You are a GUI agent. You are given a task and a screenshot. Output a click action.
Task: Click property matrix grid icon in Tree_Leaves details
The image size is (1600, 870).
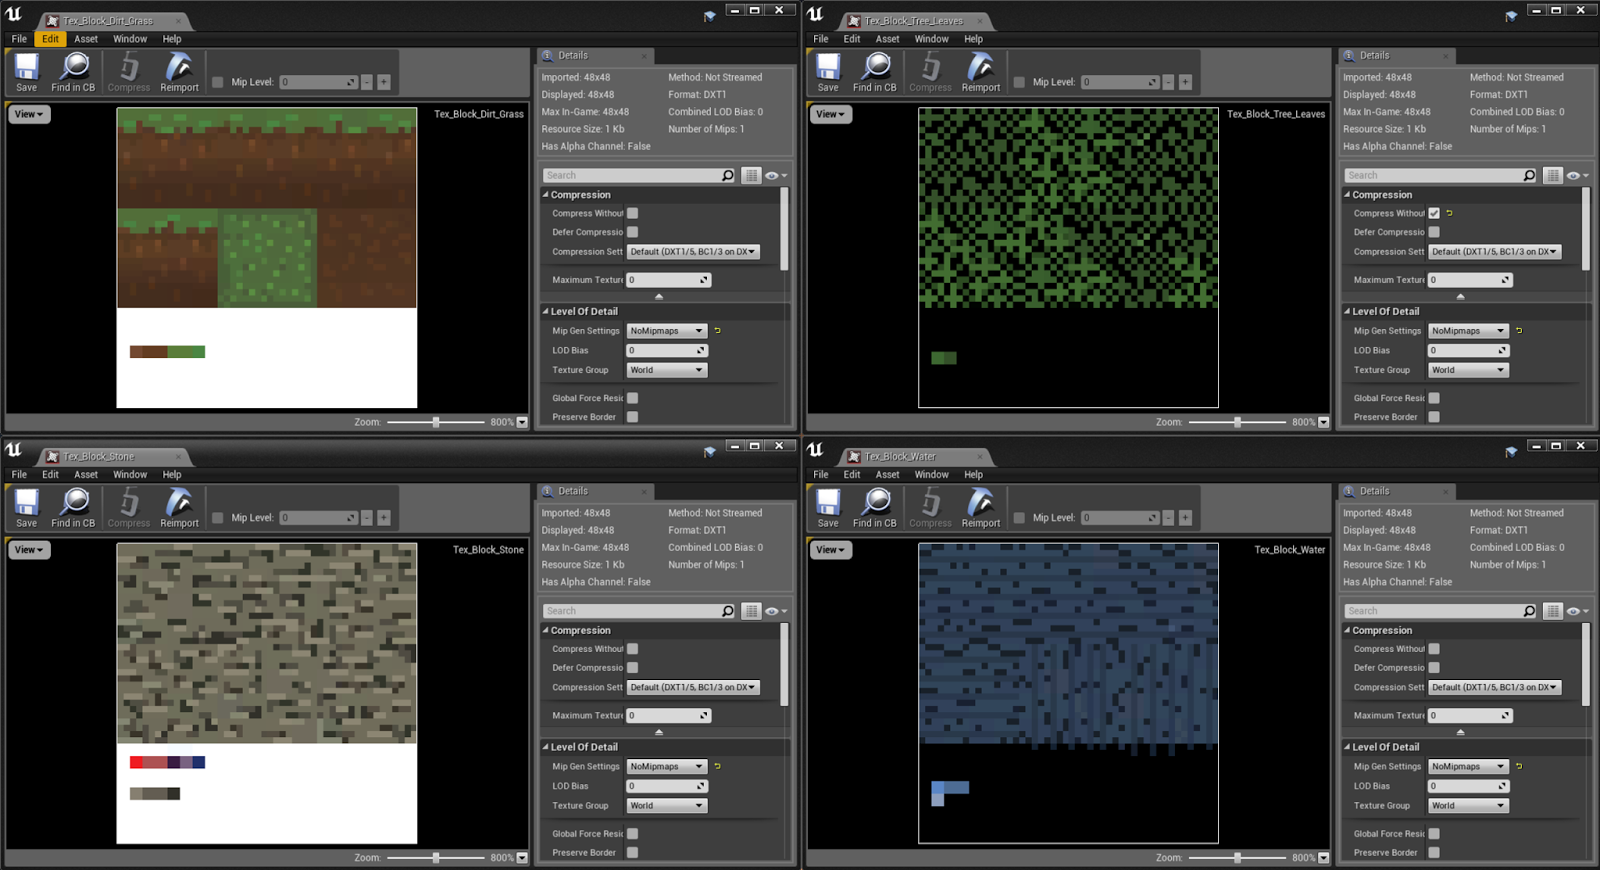point(1552,175)
